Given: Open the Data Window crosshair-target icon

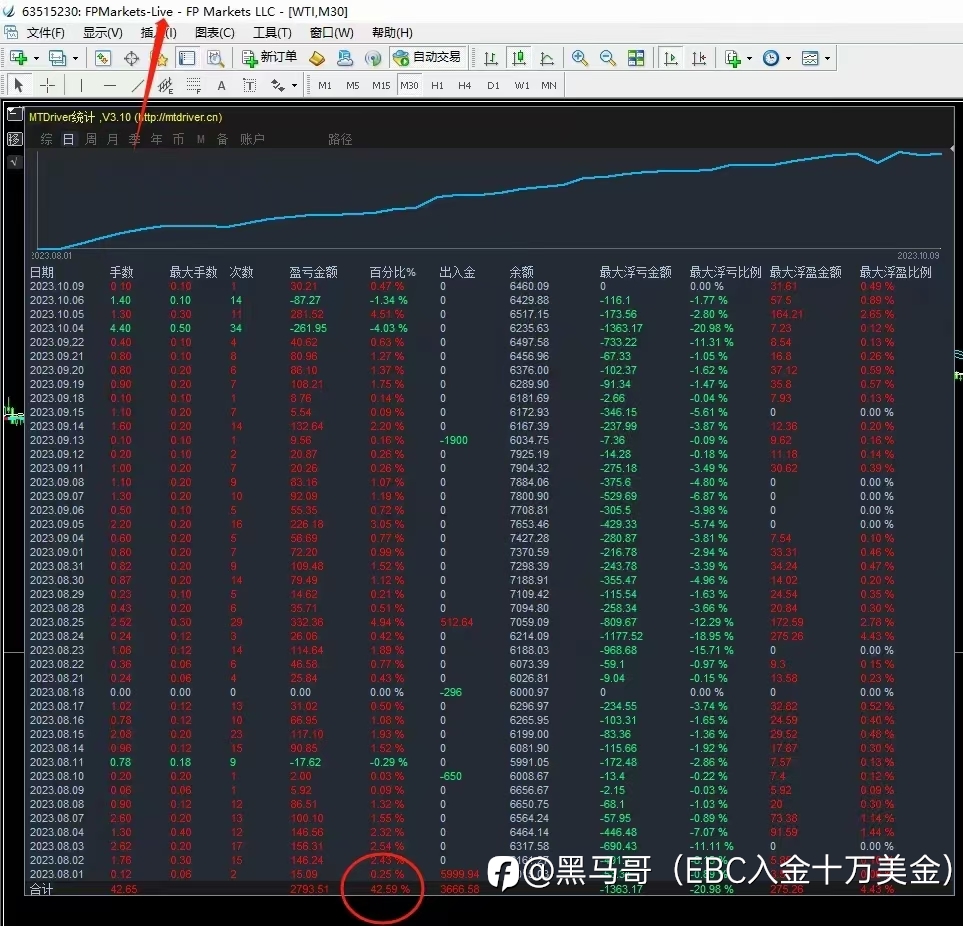Looking at the screenshot, I should 131,58.
